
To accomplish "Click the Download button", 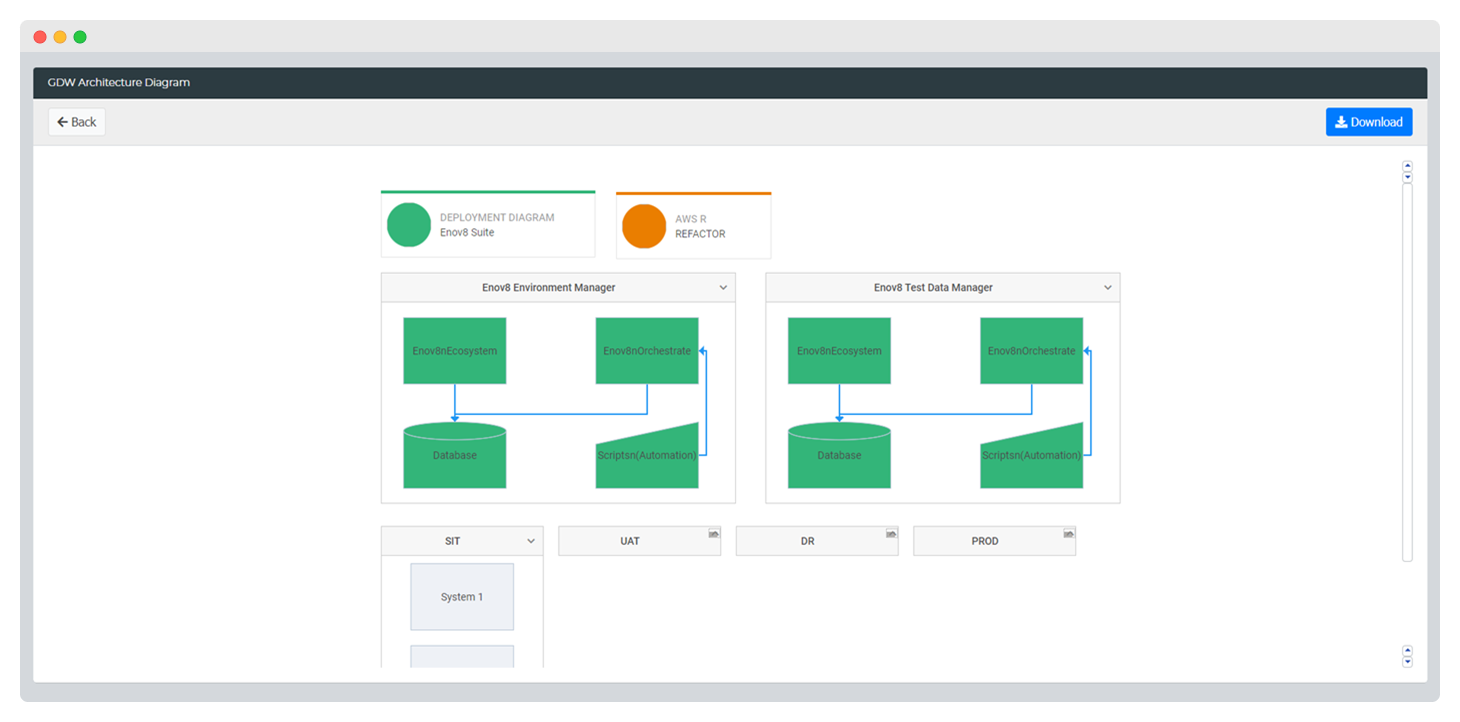I will click(x=1369, y=122).
